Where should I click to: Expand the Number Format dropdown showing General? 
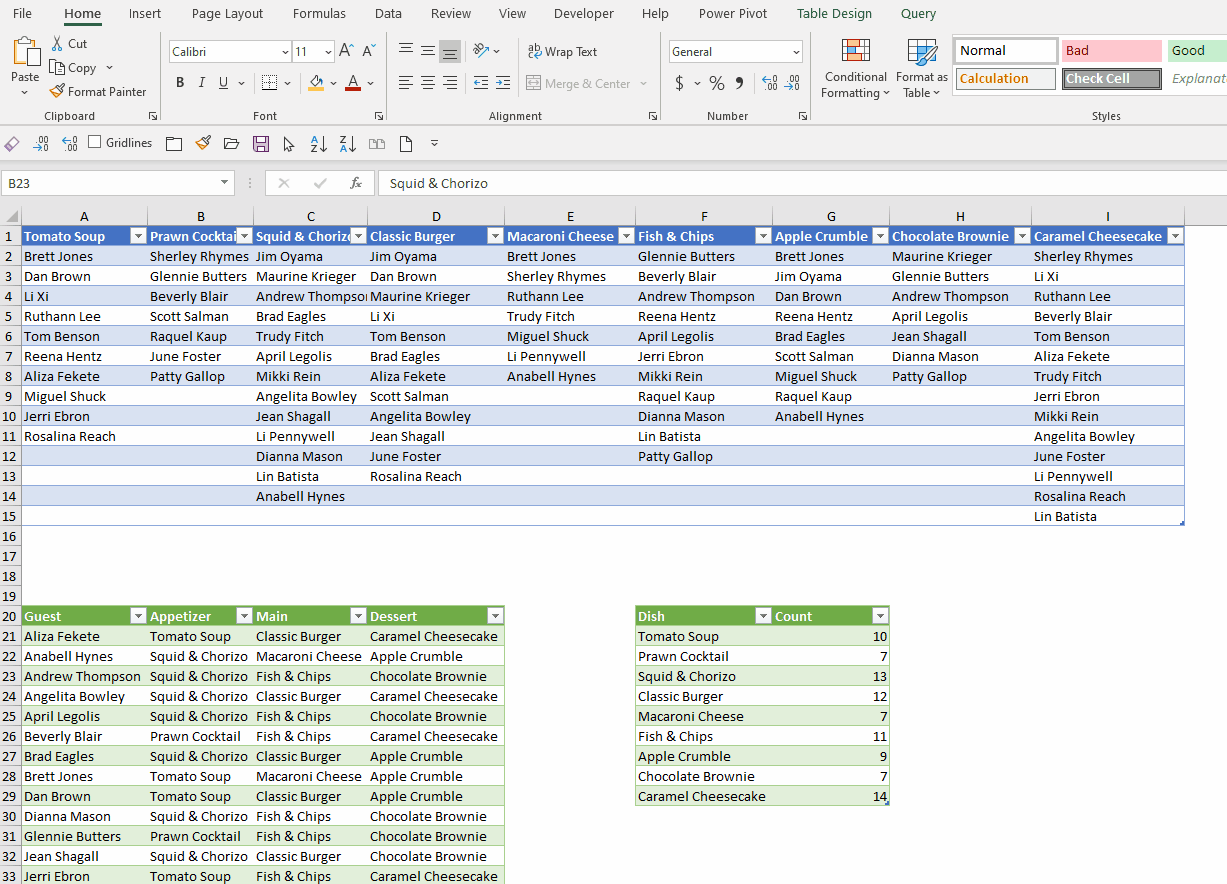coord(796,52)
